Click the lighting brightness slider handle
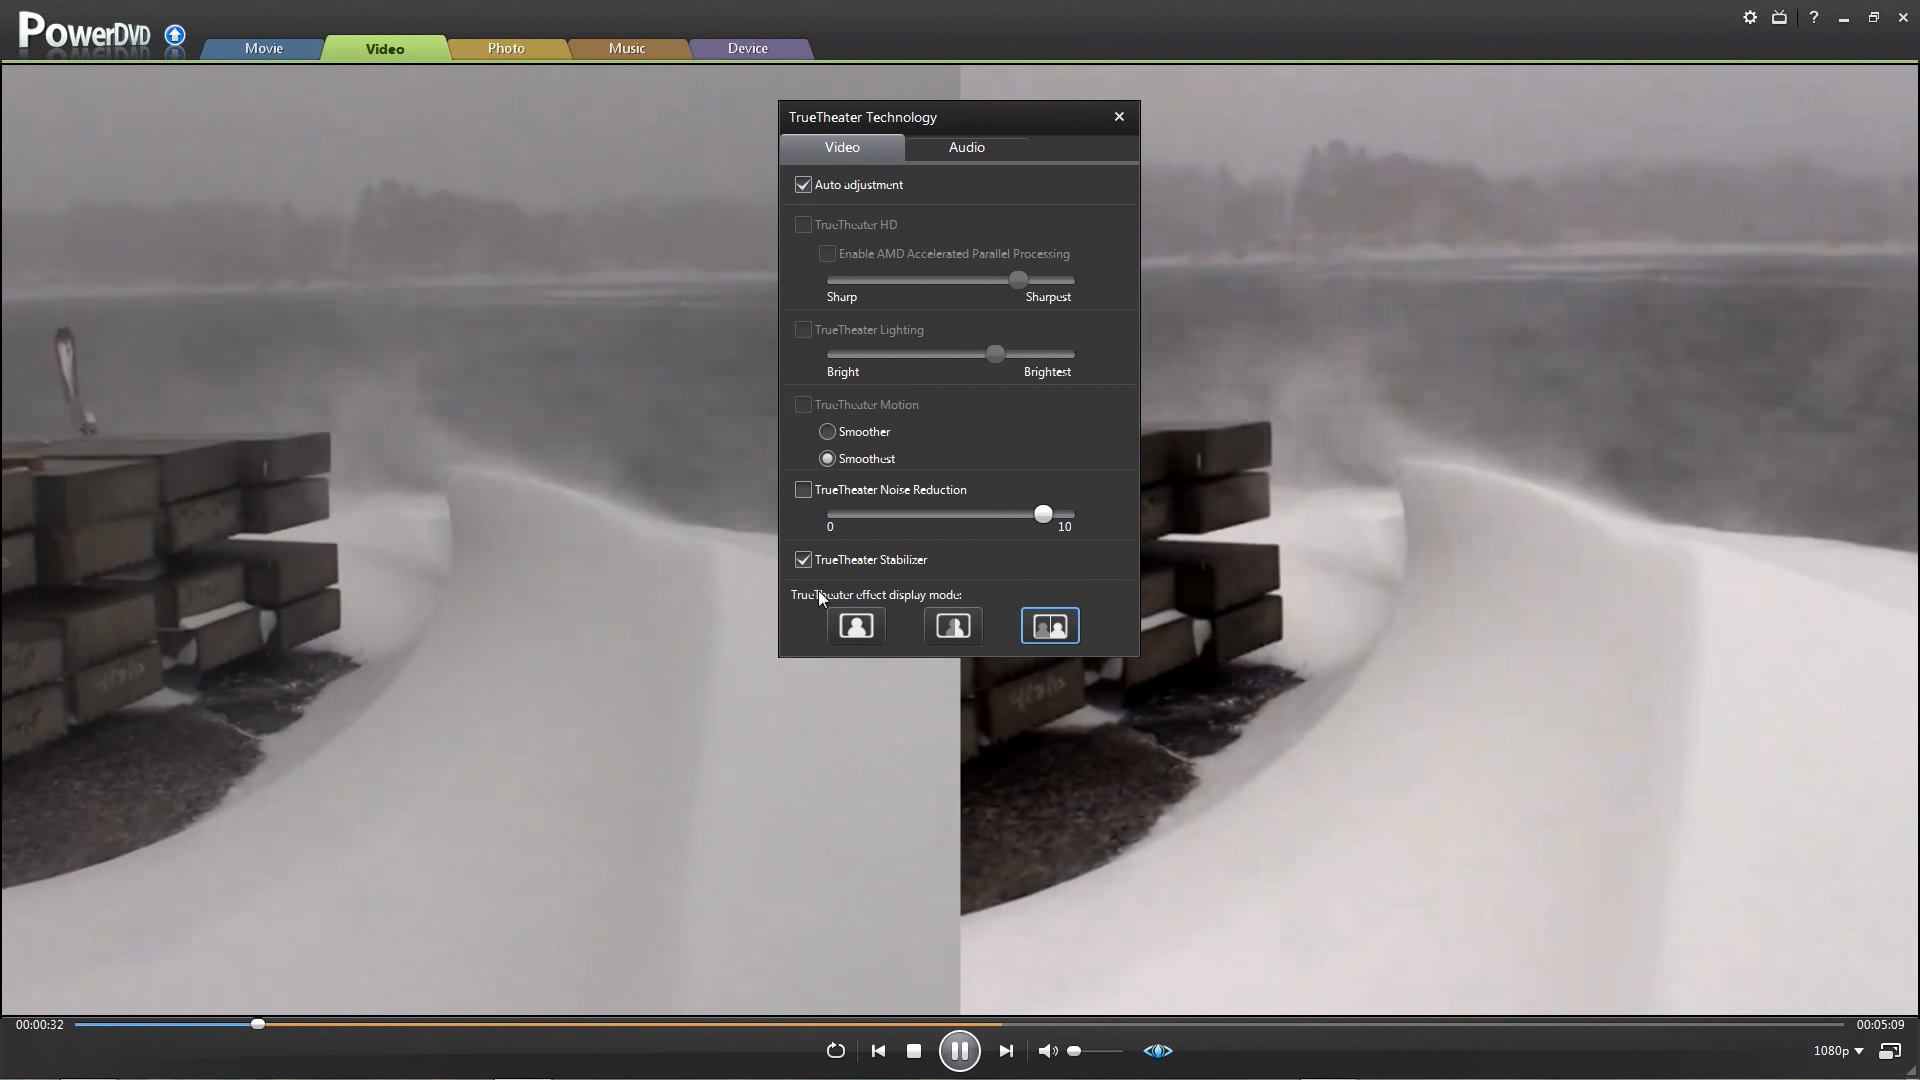The height and width of the screenshot is (1080, 1920). coord(995,354)
